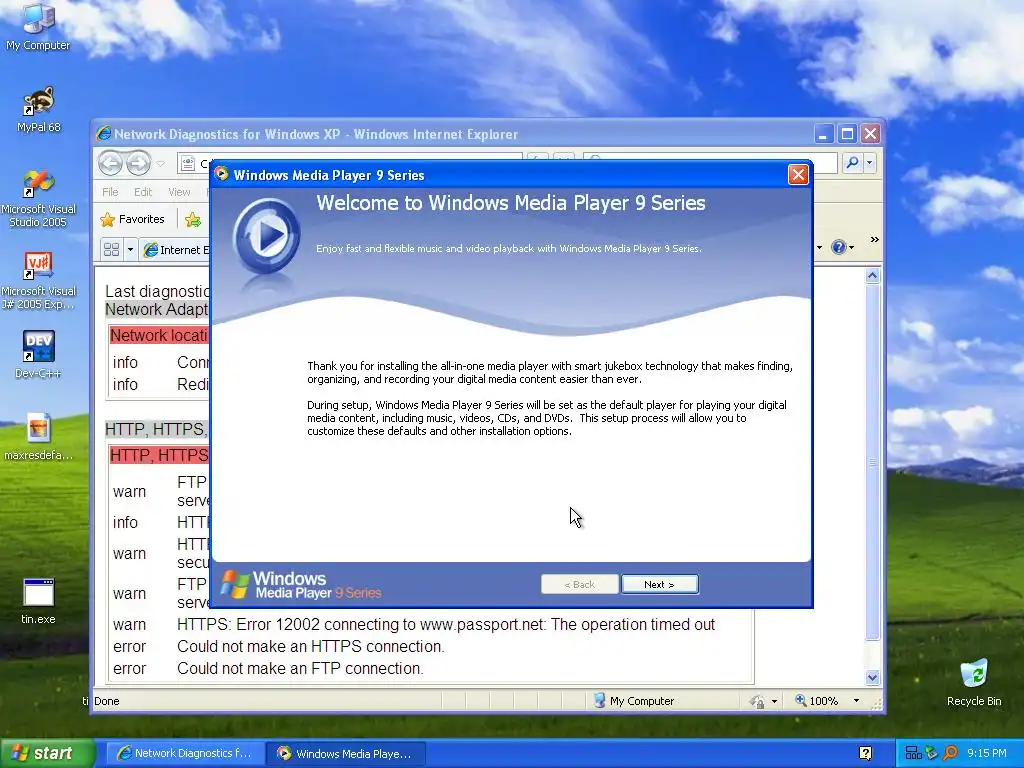Open the Recycle Bin

[x=974, y=683]
